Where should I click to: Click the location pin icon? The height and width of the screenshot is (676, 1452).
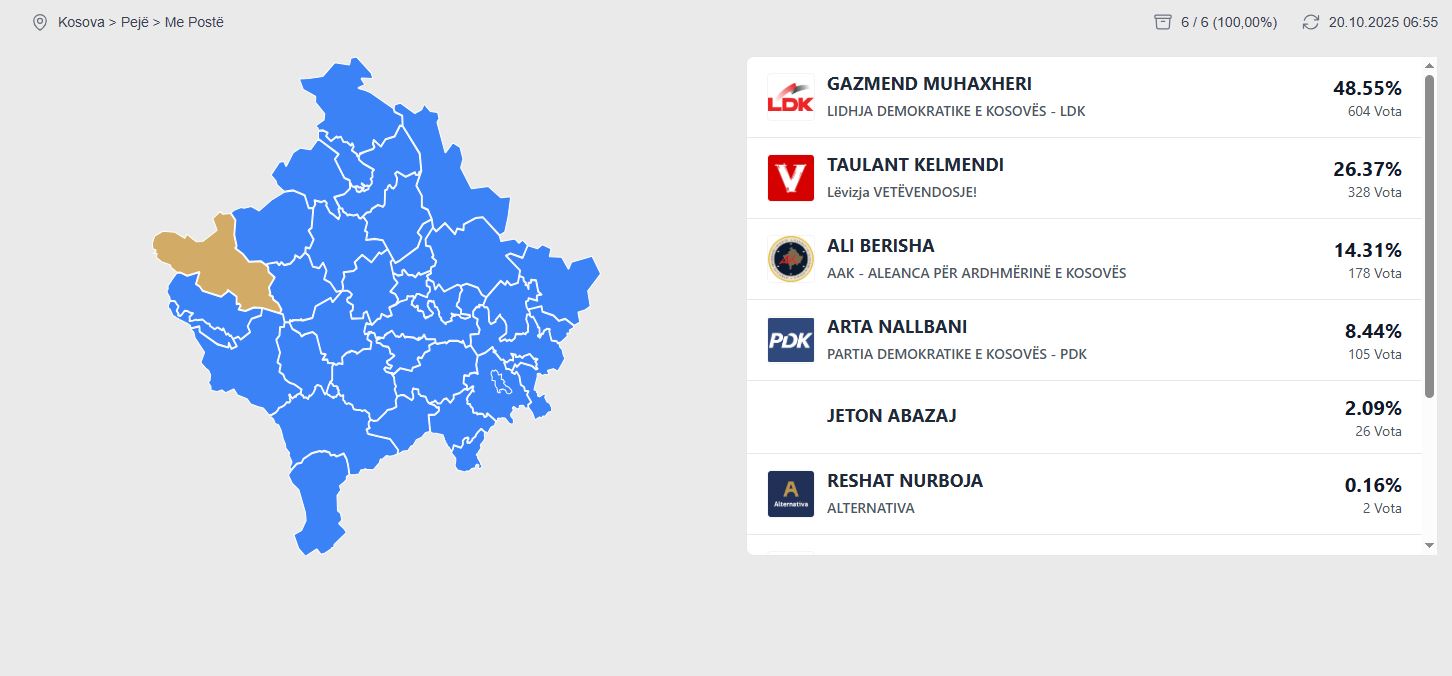40,22
